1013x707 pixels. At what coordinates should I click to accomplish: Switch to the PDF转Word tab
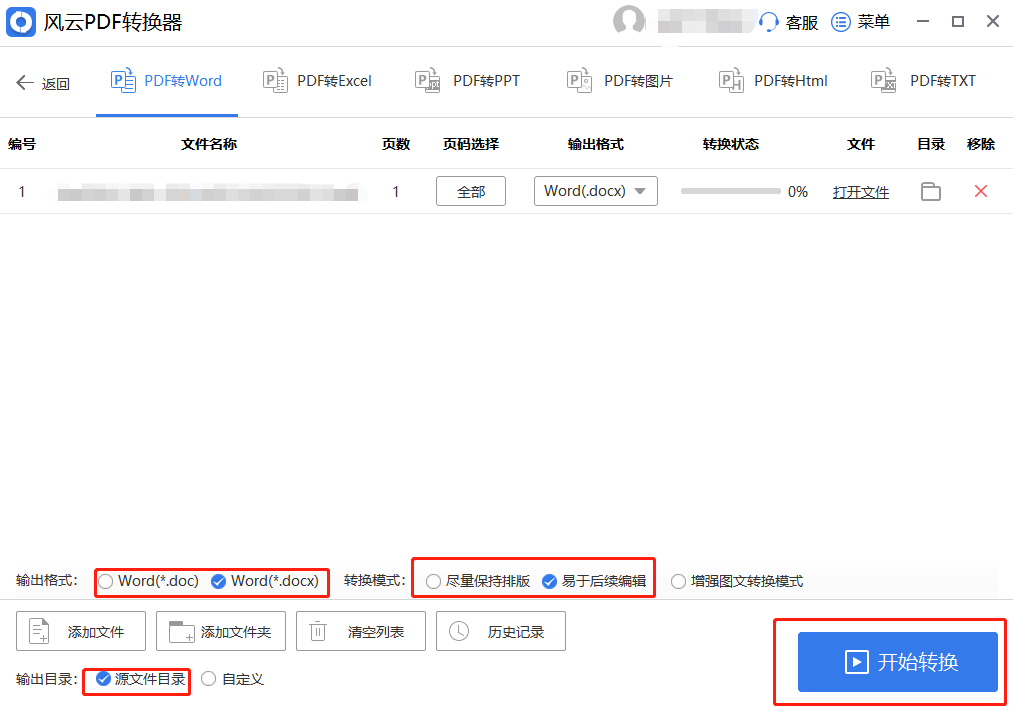click(167, 81)
